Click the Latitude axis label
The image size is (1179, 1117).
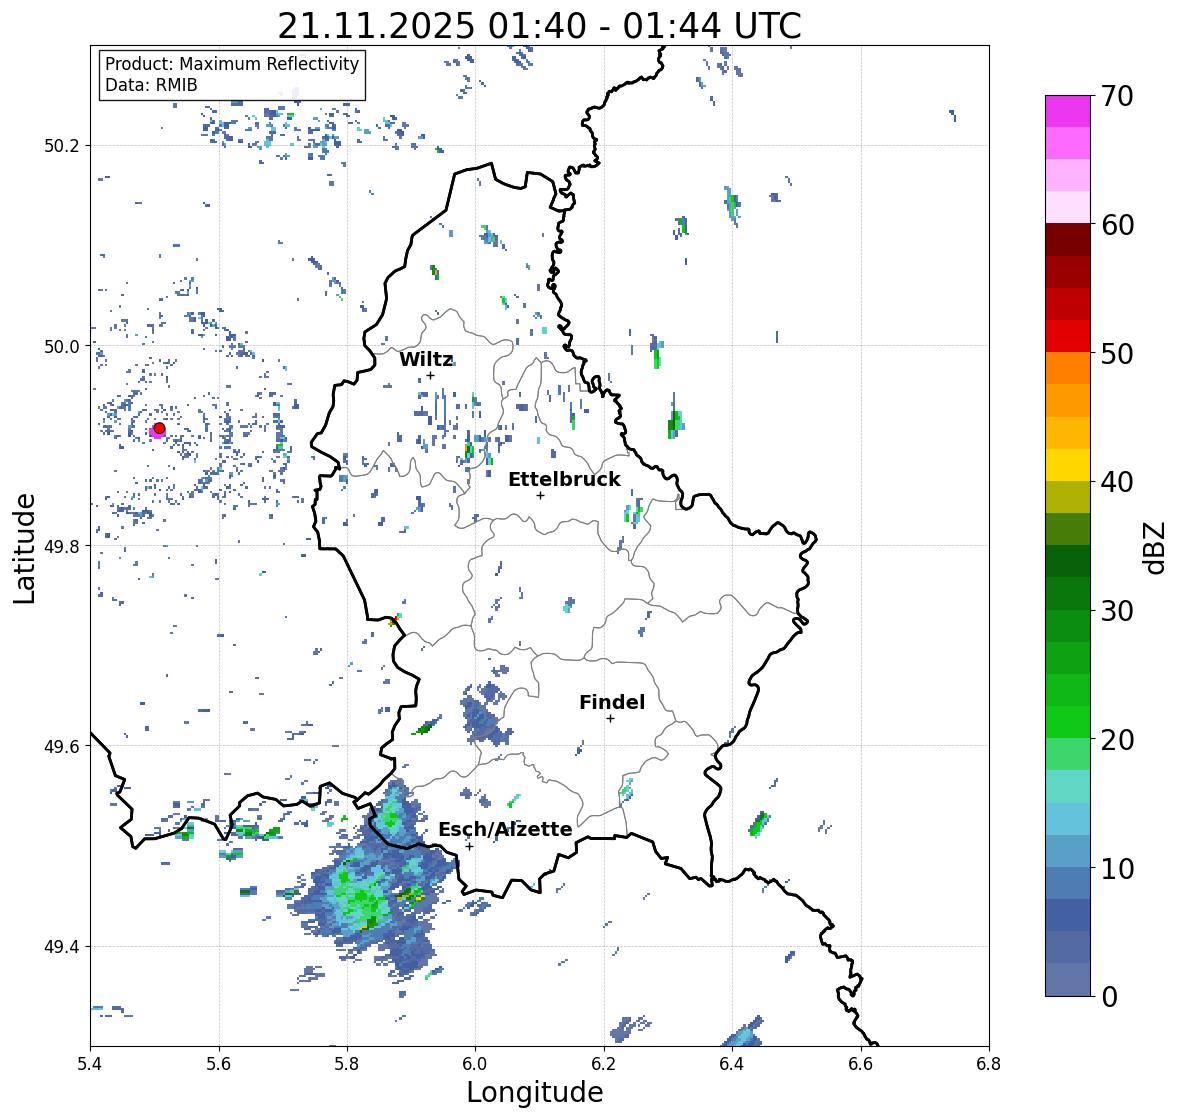[24, 548]
